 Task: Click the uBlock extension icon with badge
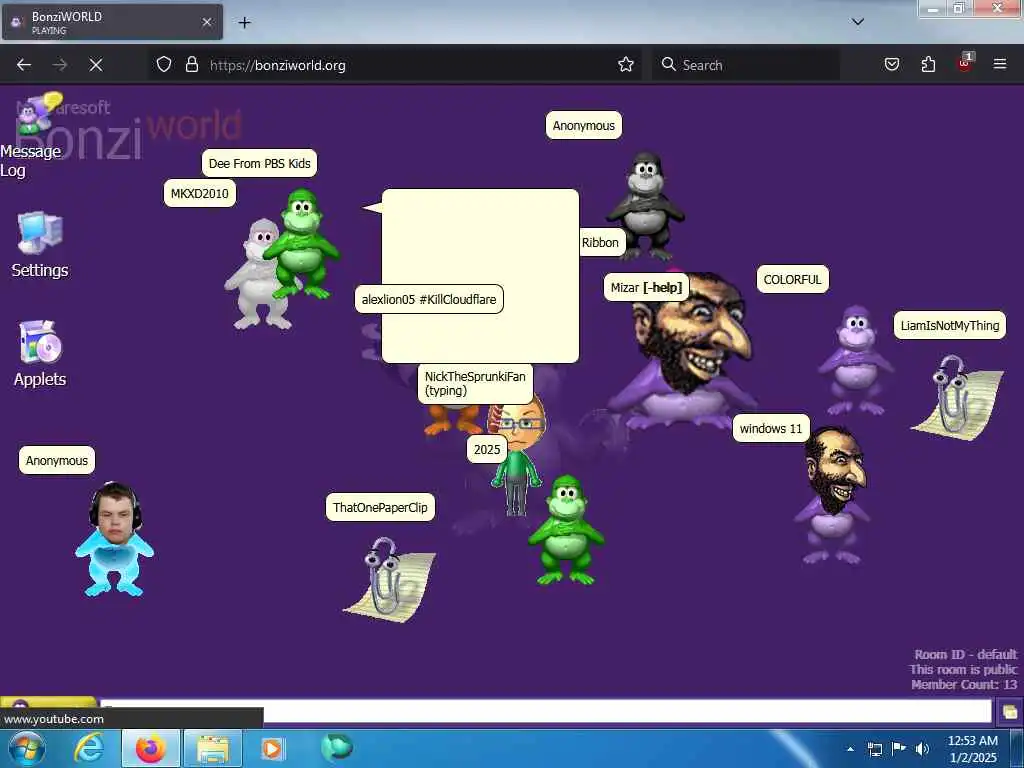click(965, 63)
